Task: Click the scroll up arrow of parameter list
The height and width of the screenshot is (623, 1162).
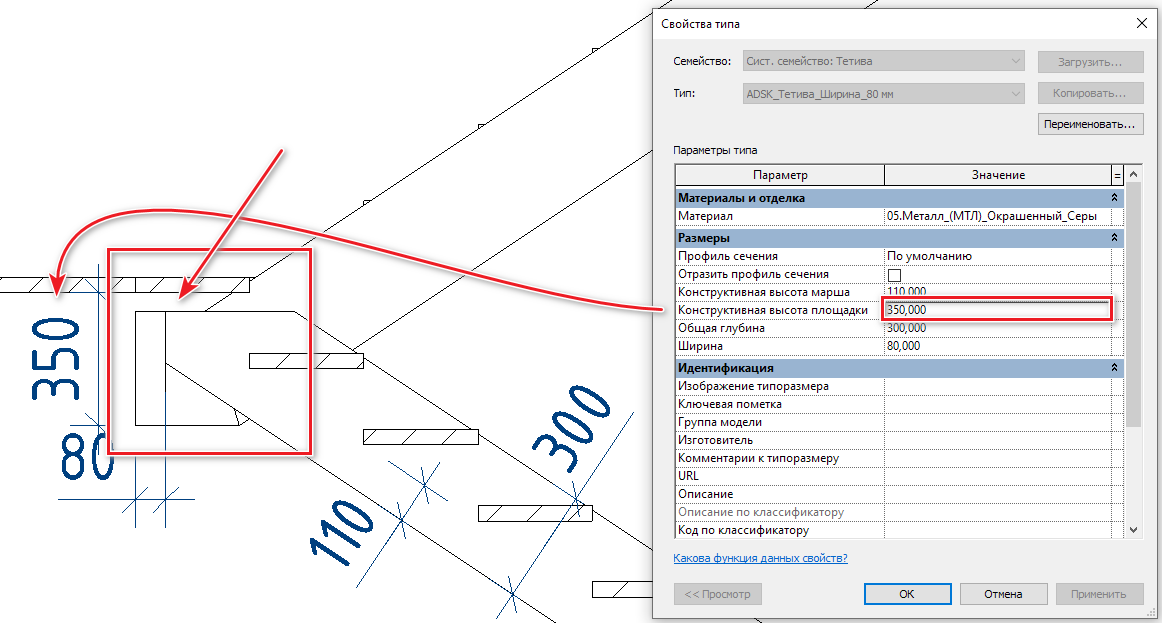Action: point(1132,175)
